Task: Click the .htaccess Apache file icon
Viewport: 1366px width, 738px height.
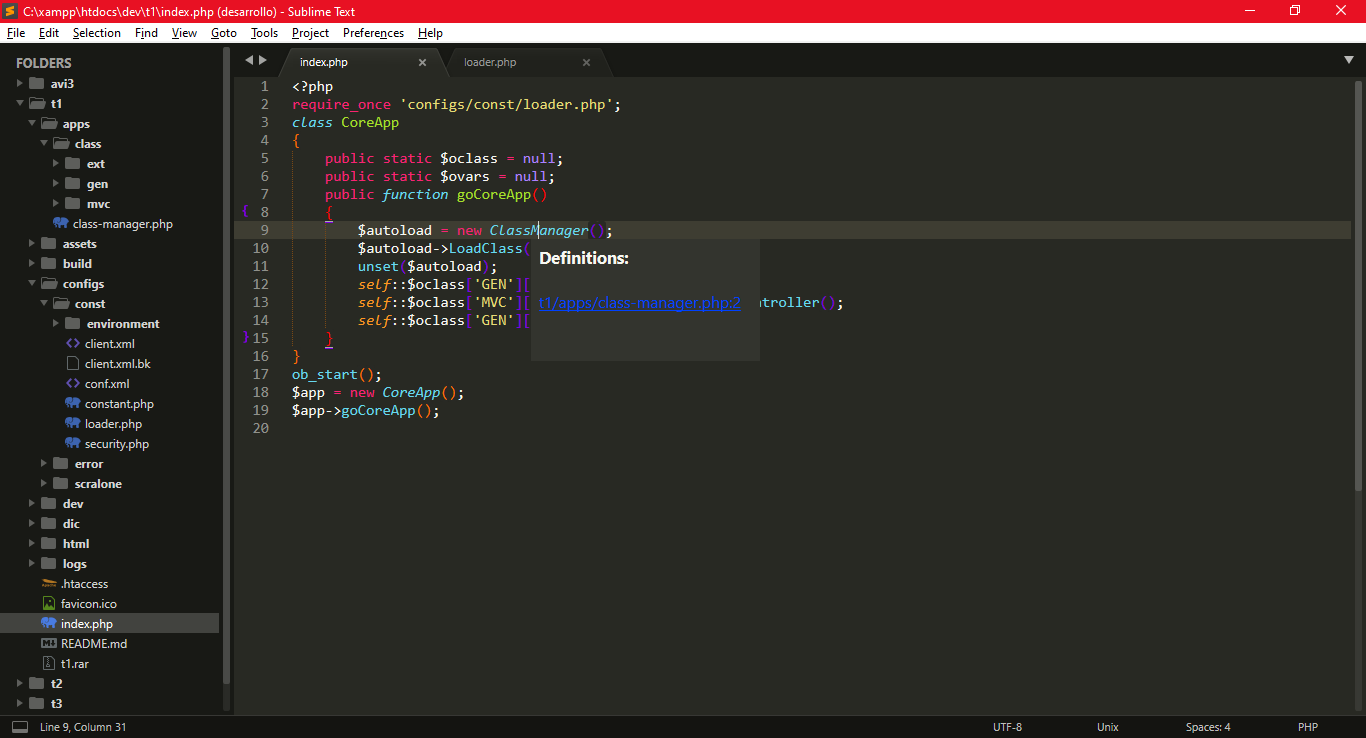Action: (49, 583)
